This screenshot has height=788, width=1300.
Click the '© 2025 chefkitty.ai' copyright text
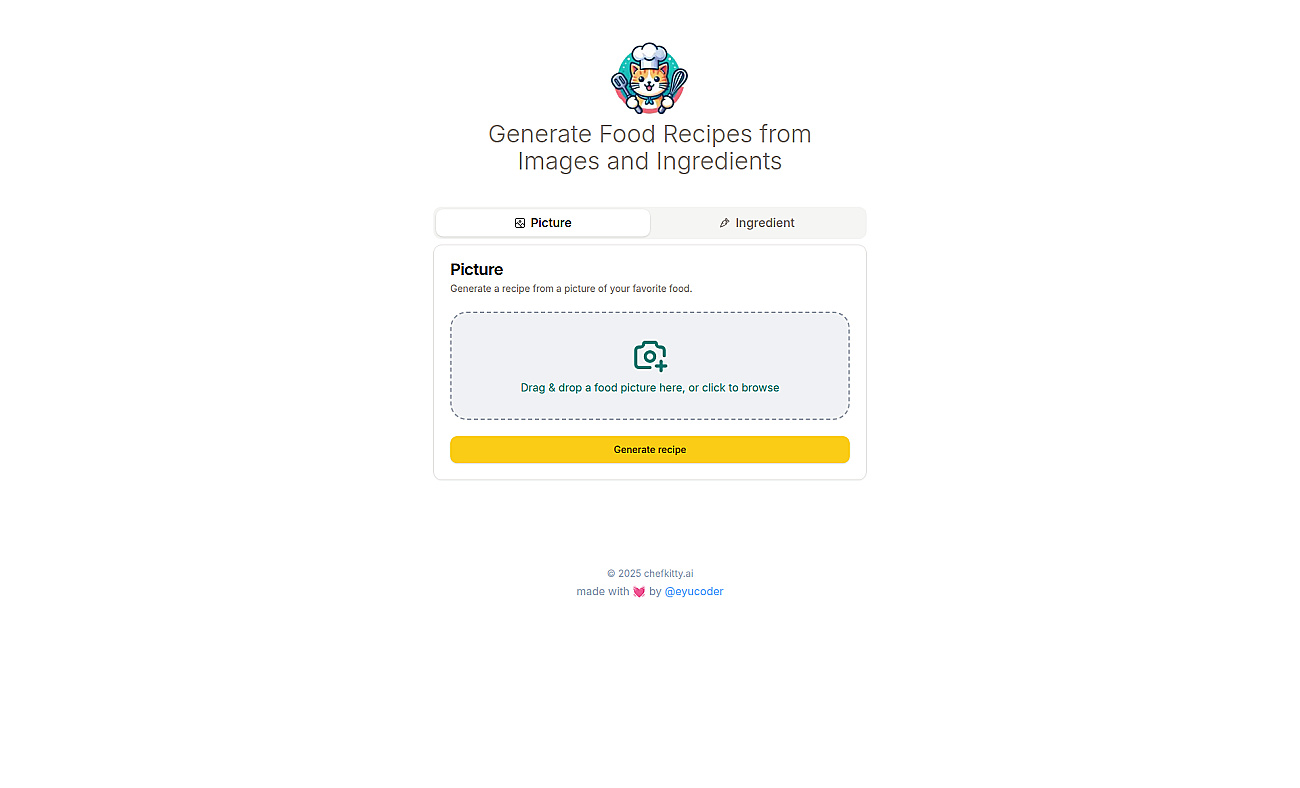650,574
